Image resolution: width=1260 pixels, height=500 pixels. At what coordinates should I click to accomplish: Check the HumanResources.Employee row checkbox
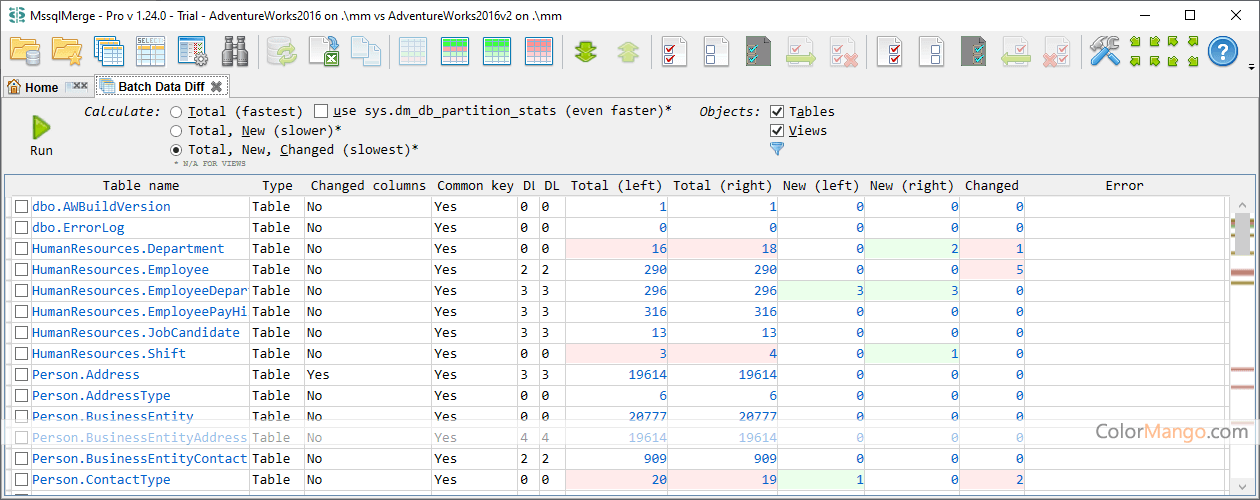coord(21,270)
